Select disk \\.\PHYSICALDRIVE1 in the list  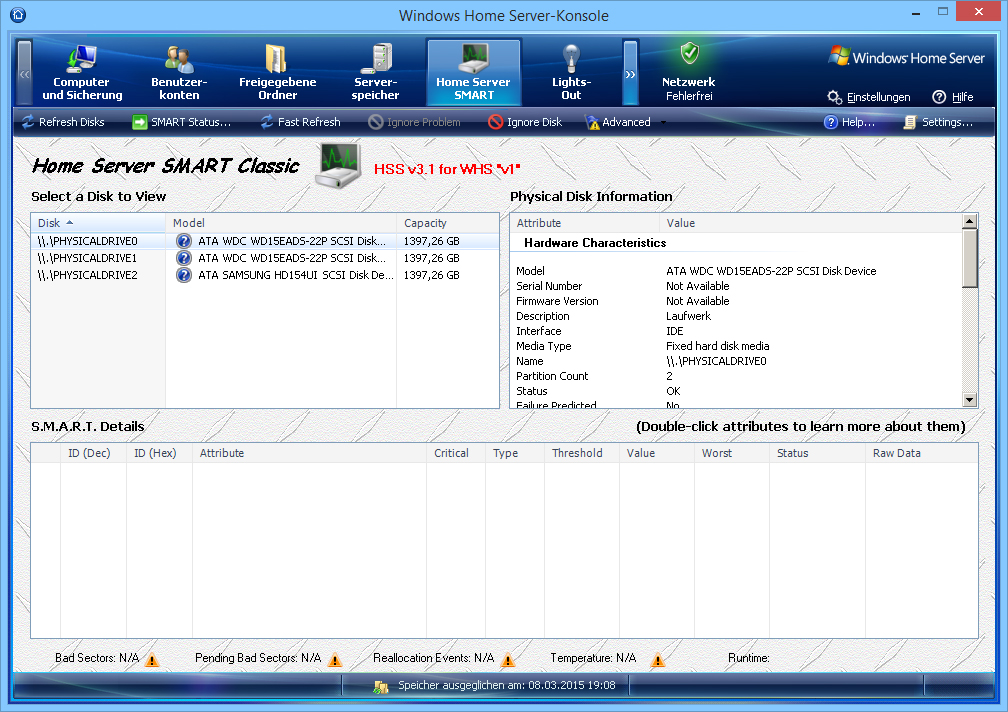265,258
